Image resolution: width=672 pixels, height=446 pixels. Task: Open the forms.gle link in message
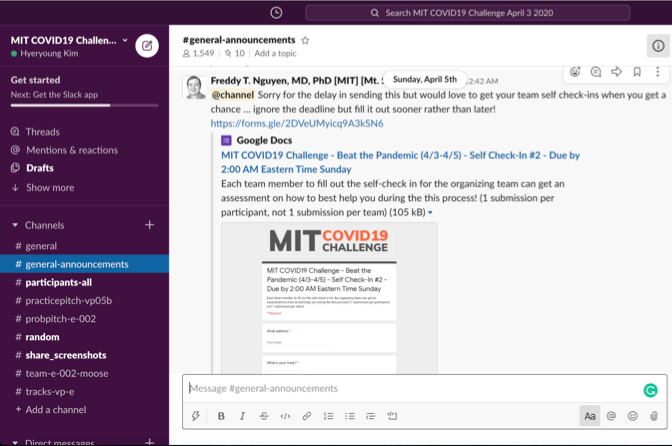point(296,124)
